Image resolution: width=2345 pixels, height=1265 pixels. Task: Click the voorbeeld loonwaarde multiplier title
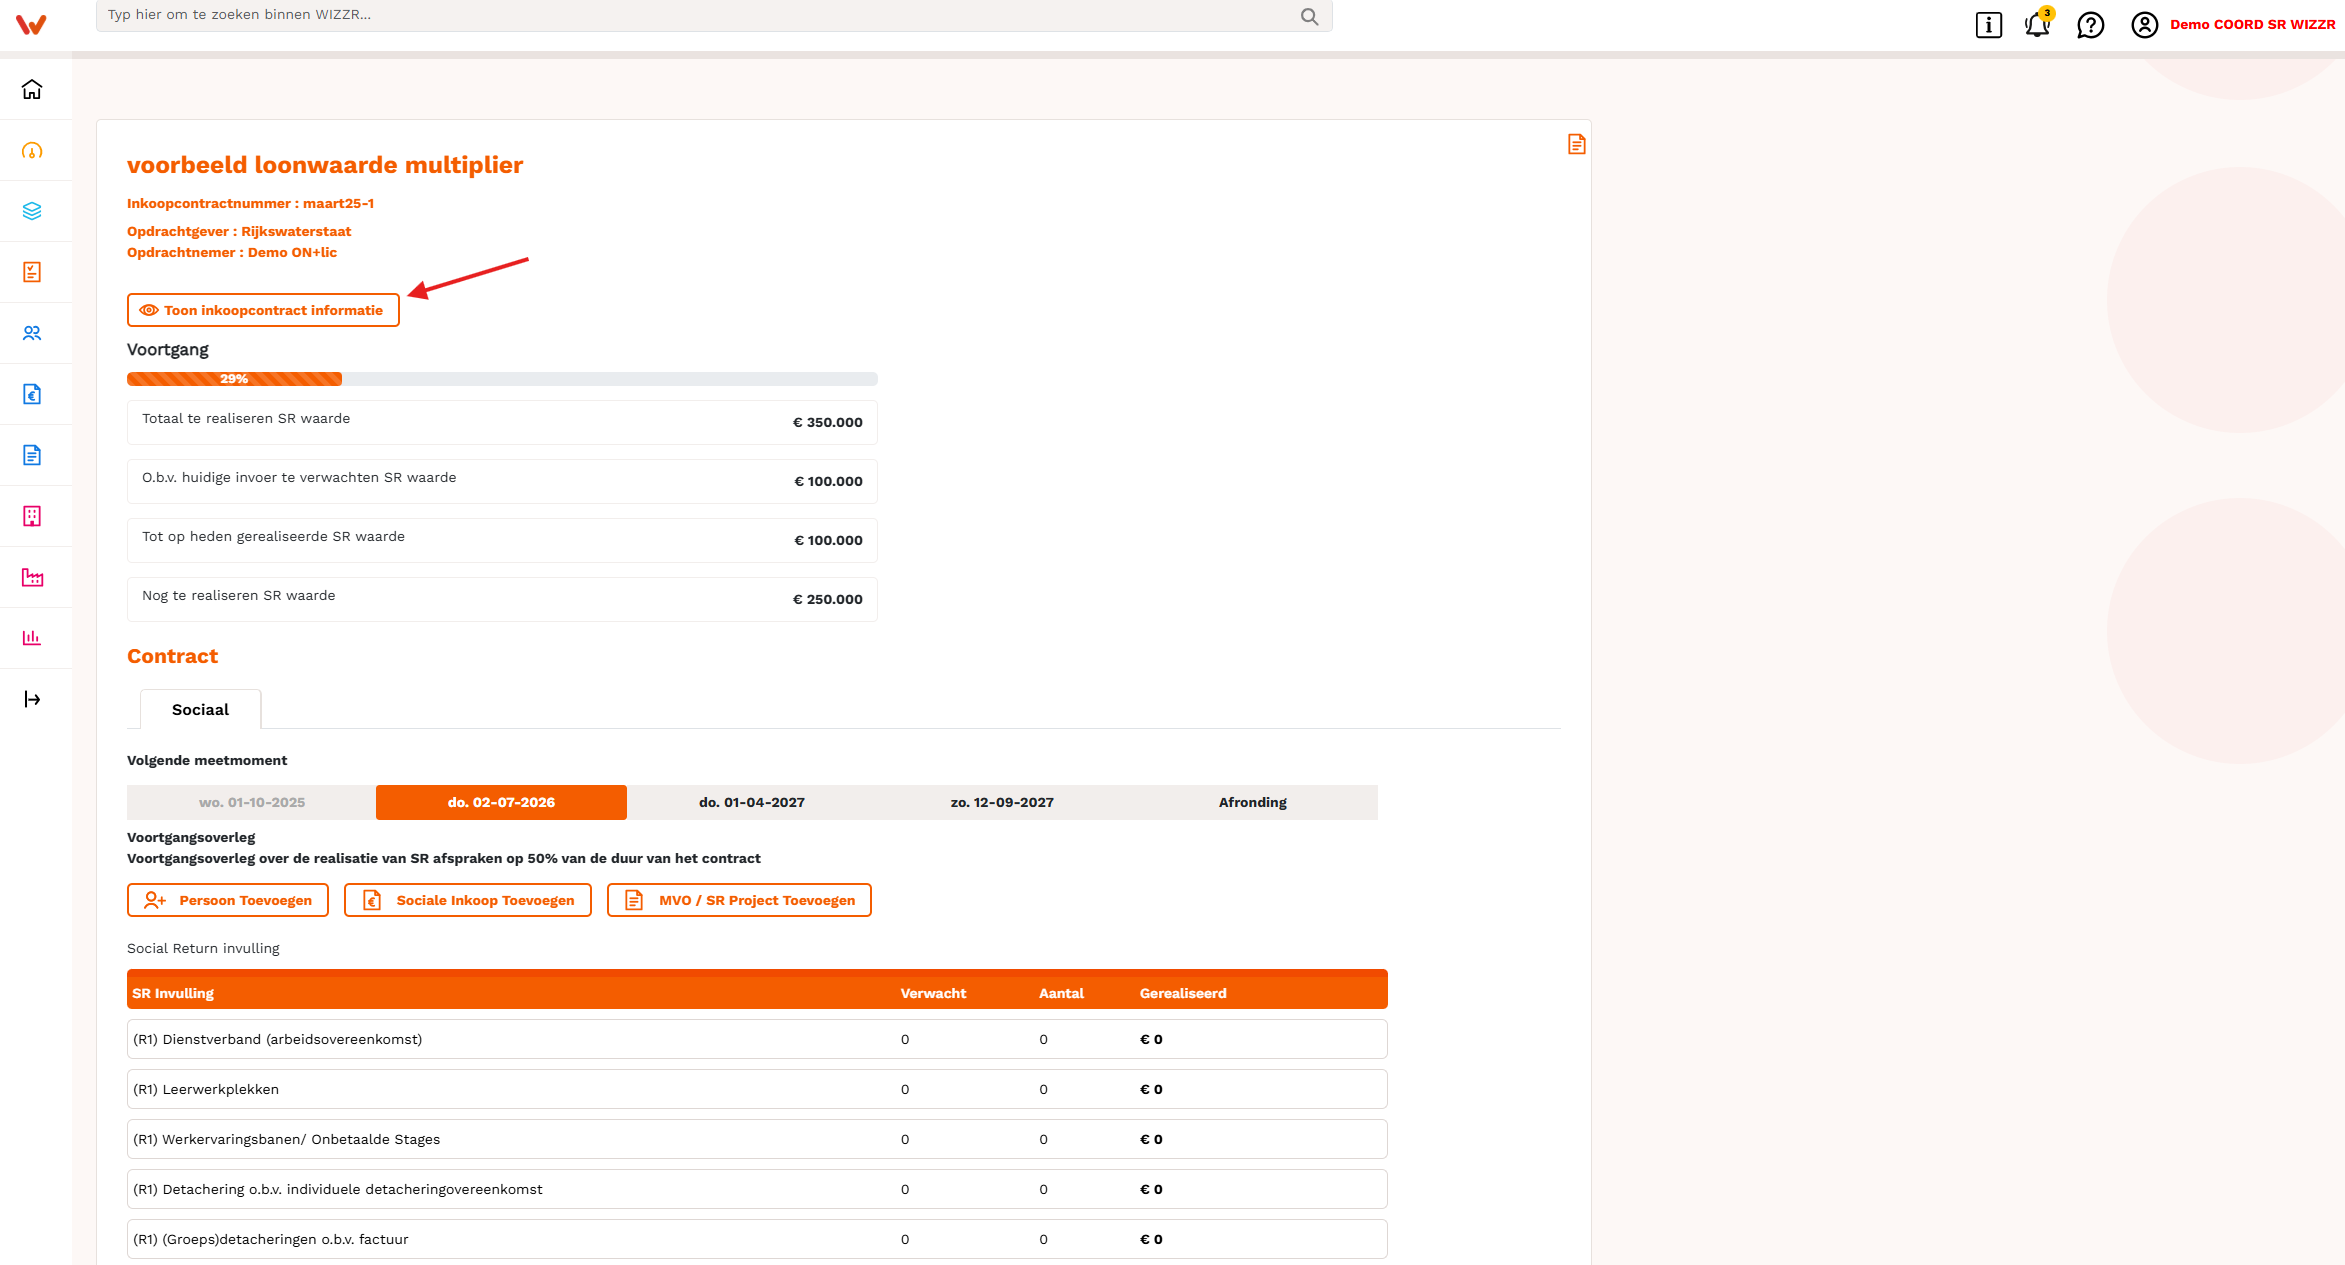tap(325, 165)
